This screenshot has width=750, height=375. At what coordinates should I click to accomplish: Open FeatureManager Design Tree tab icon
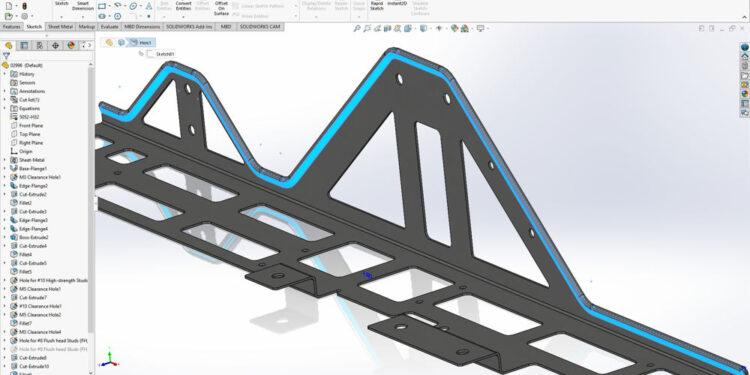click(x=9, y=45)
